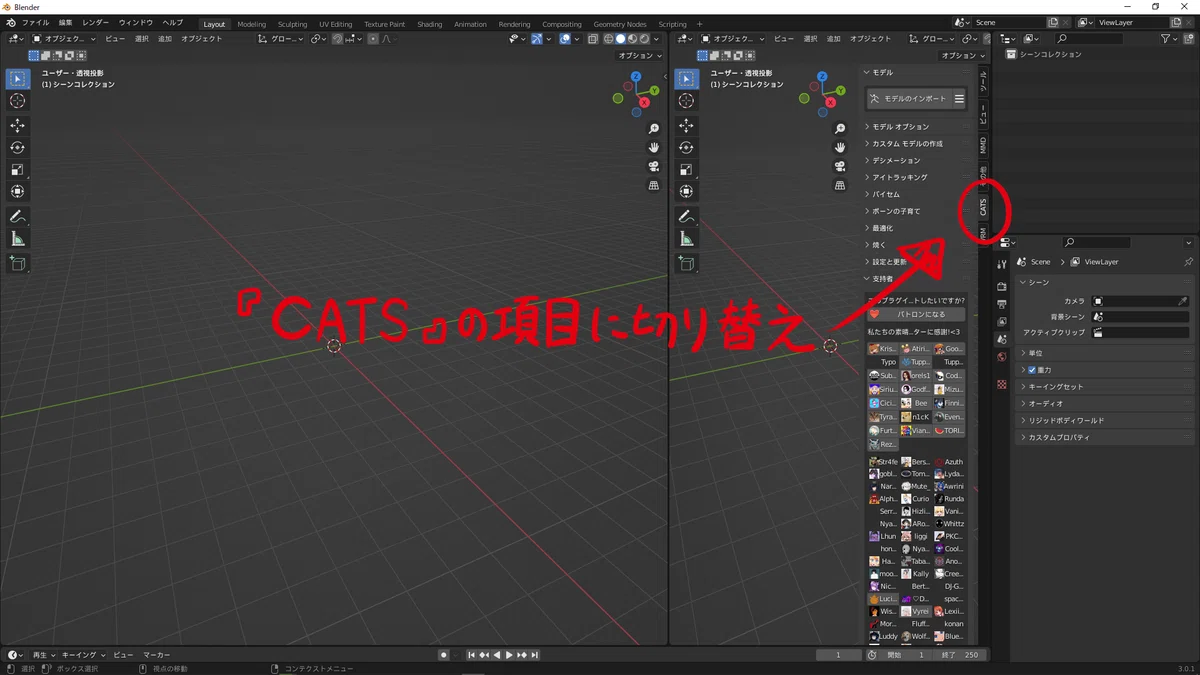This screenshot has height=675, width=1200.
Task: Jump to the last frame in timeline
Action: 535,655
